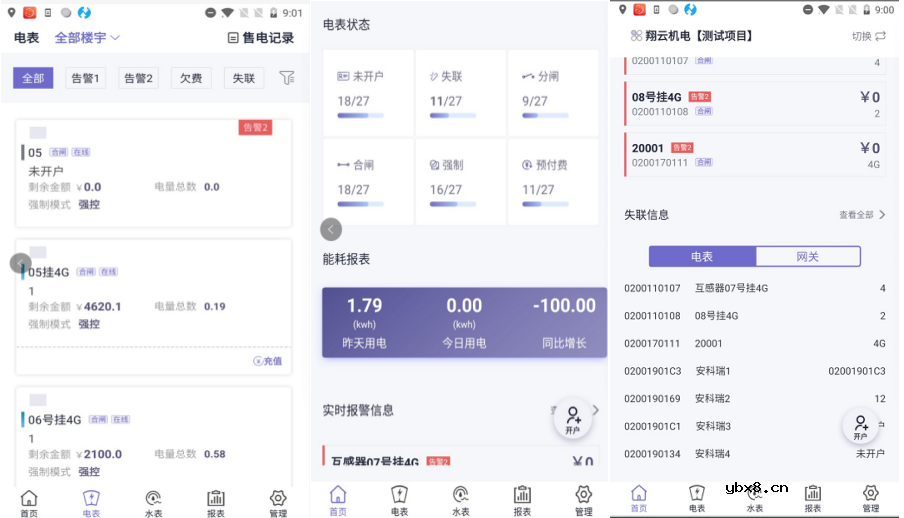Viewport: 904px width, 518px height.
Task: Open 管理 in right screen bottom bar
Action: (x=871, y=498)
